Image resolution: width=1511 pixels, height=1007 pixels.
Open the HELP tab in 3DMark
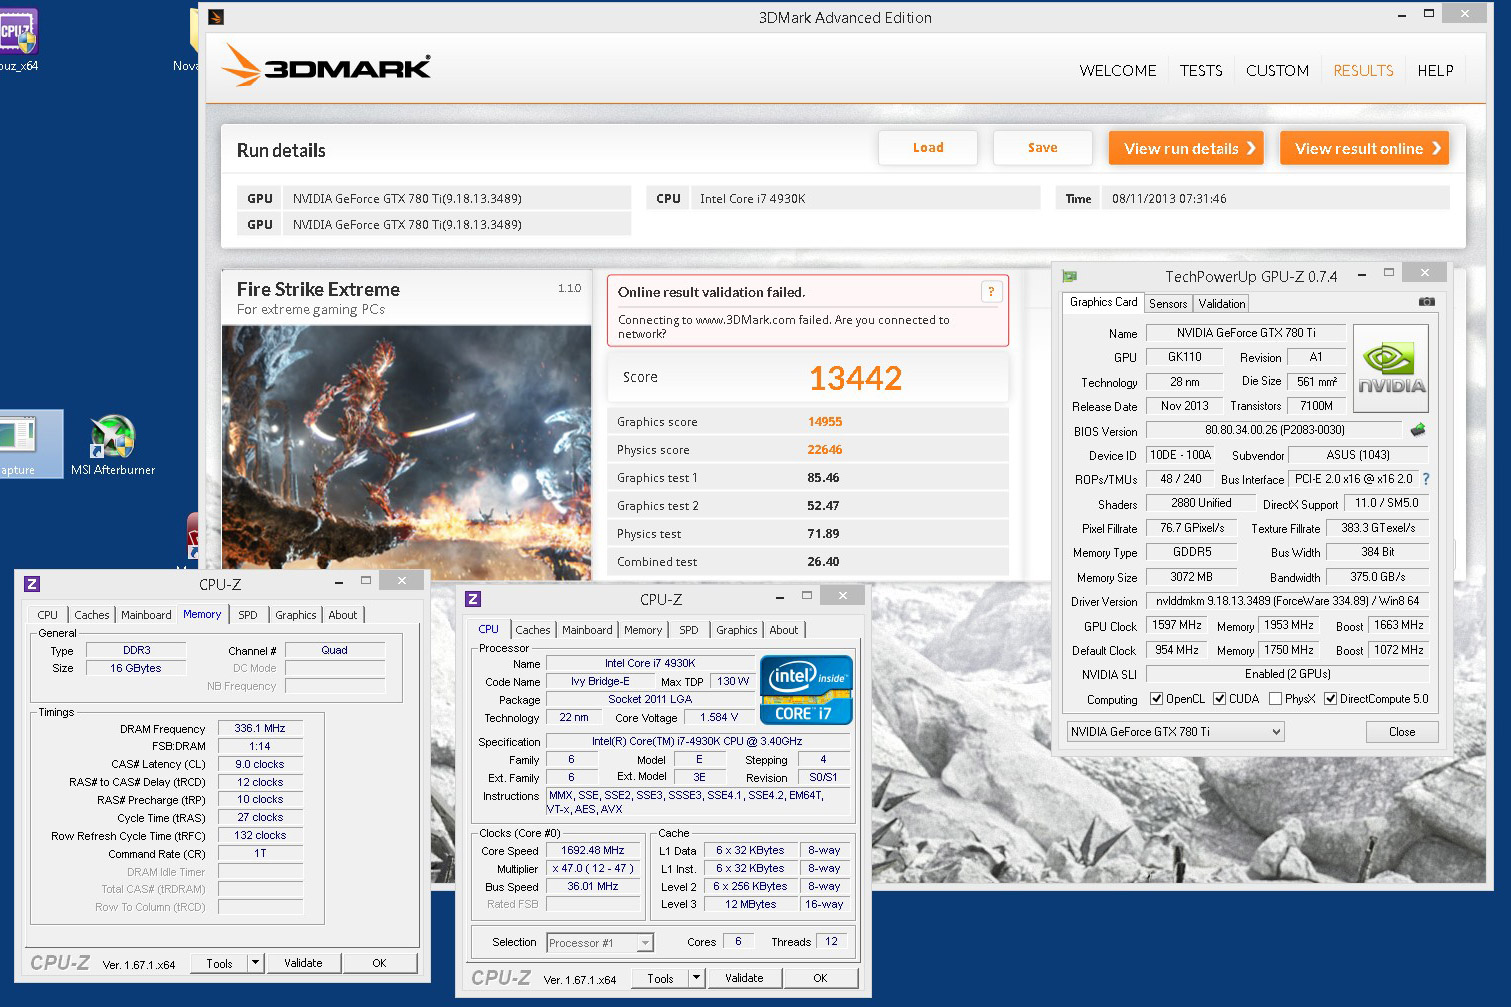point(1435,71)
